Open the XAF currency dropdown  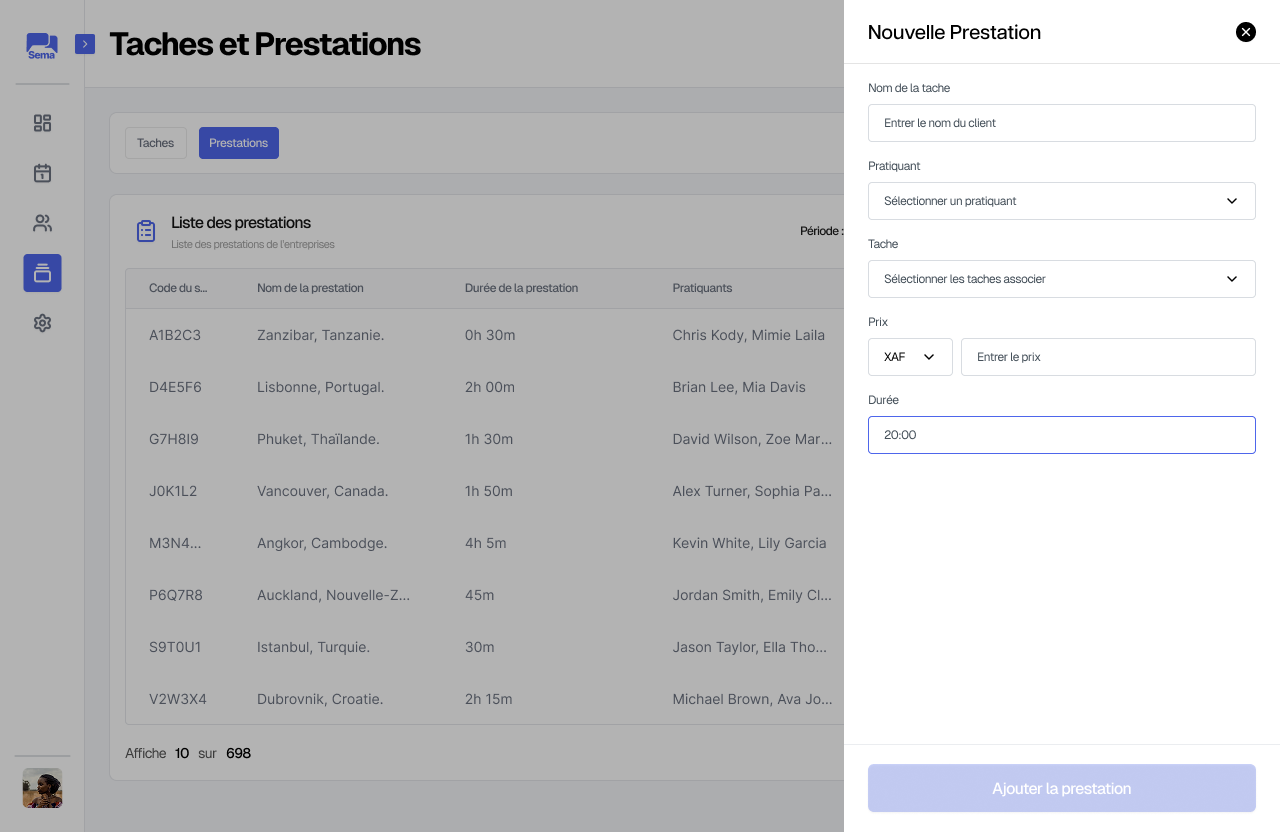pyautogui.click(x=910, y=357)
